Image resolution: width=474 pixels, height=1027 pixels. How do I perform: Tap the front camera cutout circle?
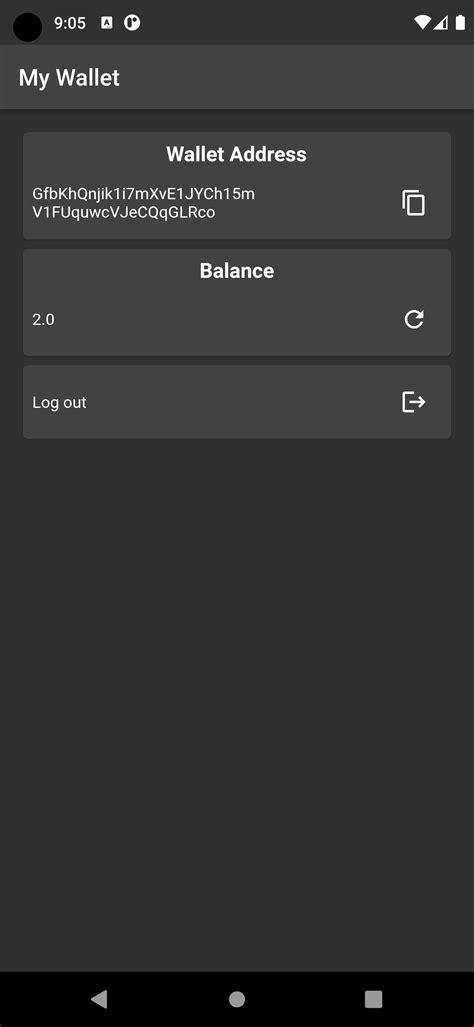27,27
